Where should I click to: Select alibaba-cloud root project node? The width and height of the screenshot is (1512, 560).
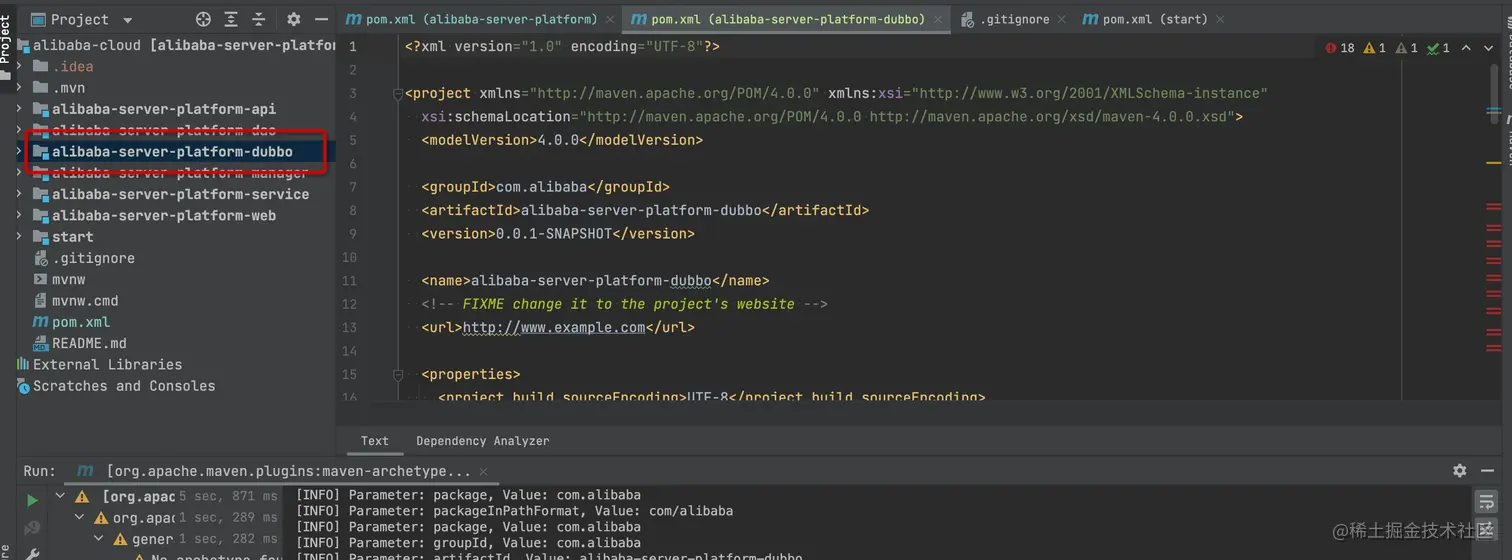click(175, 45)
